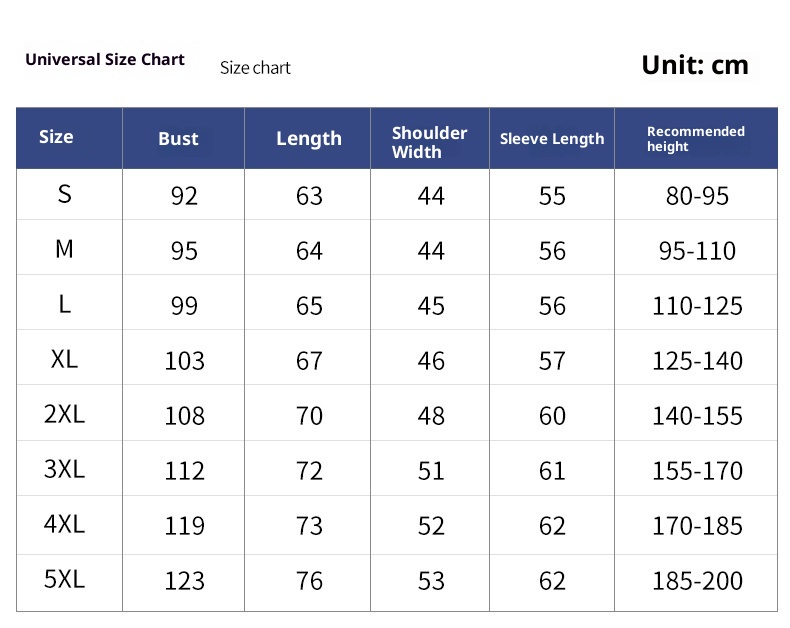This screenshot has width=790, height=628.
Task: Select the 5XL size row label
Action: tap(64, 579)
